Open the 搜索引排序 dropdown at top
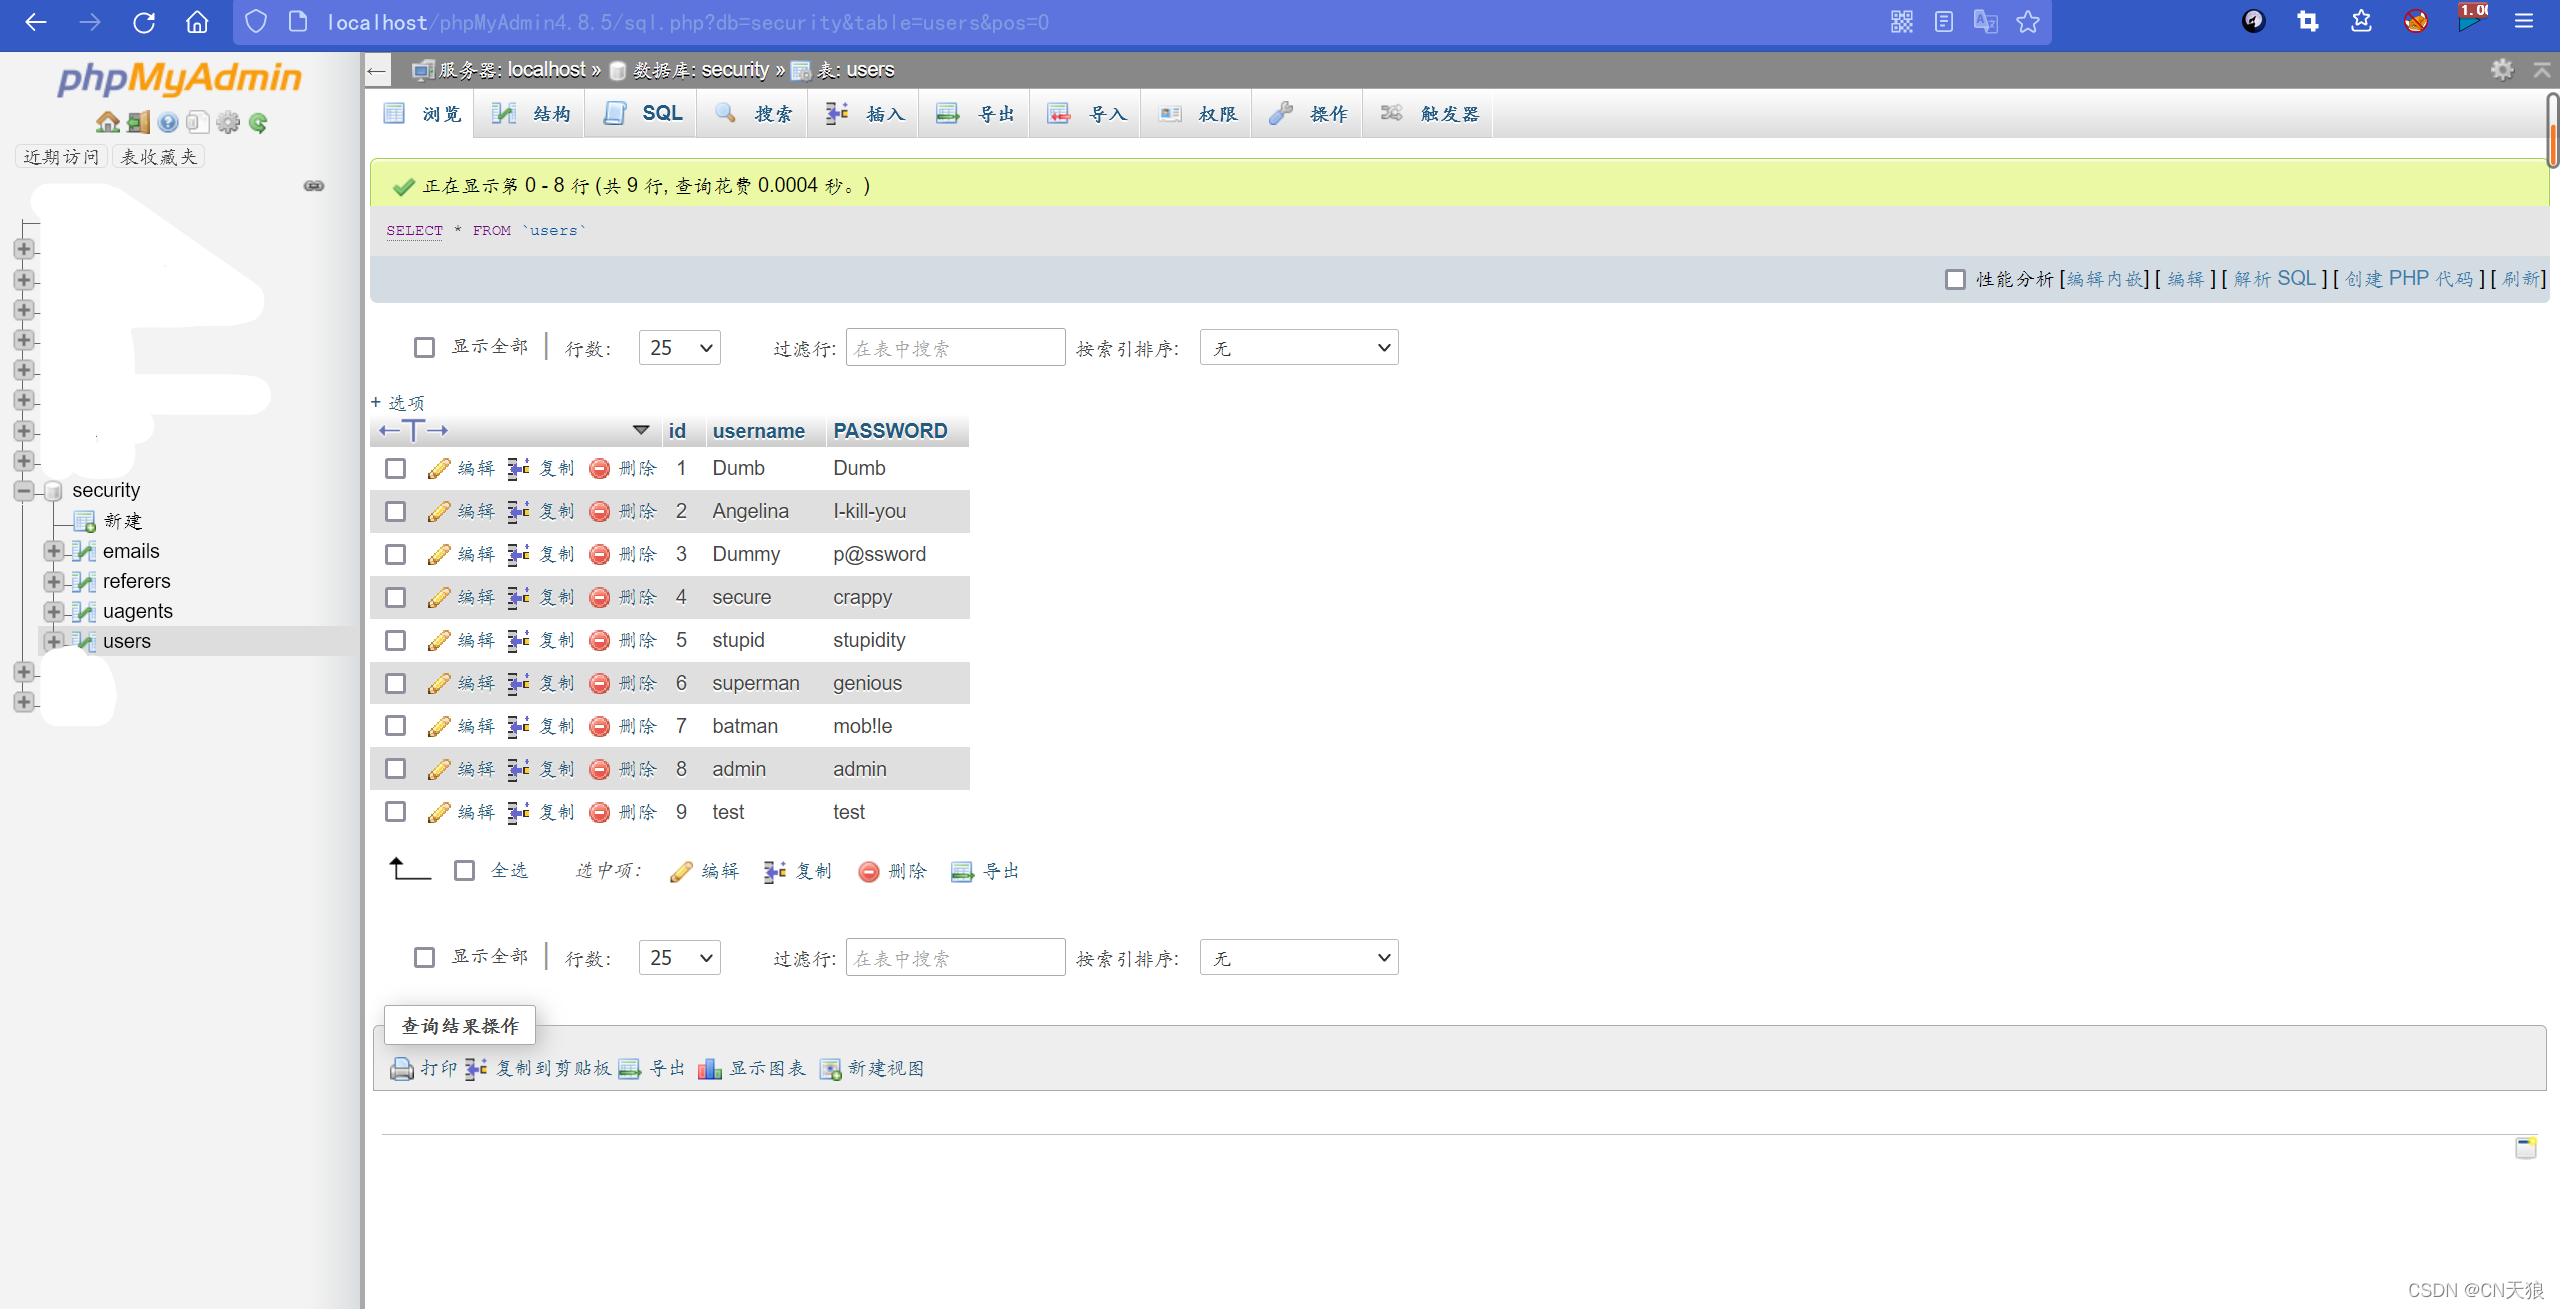The height and width of the screenshot is (1309, 2560). [x=1298, y=347]
